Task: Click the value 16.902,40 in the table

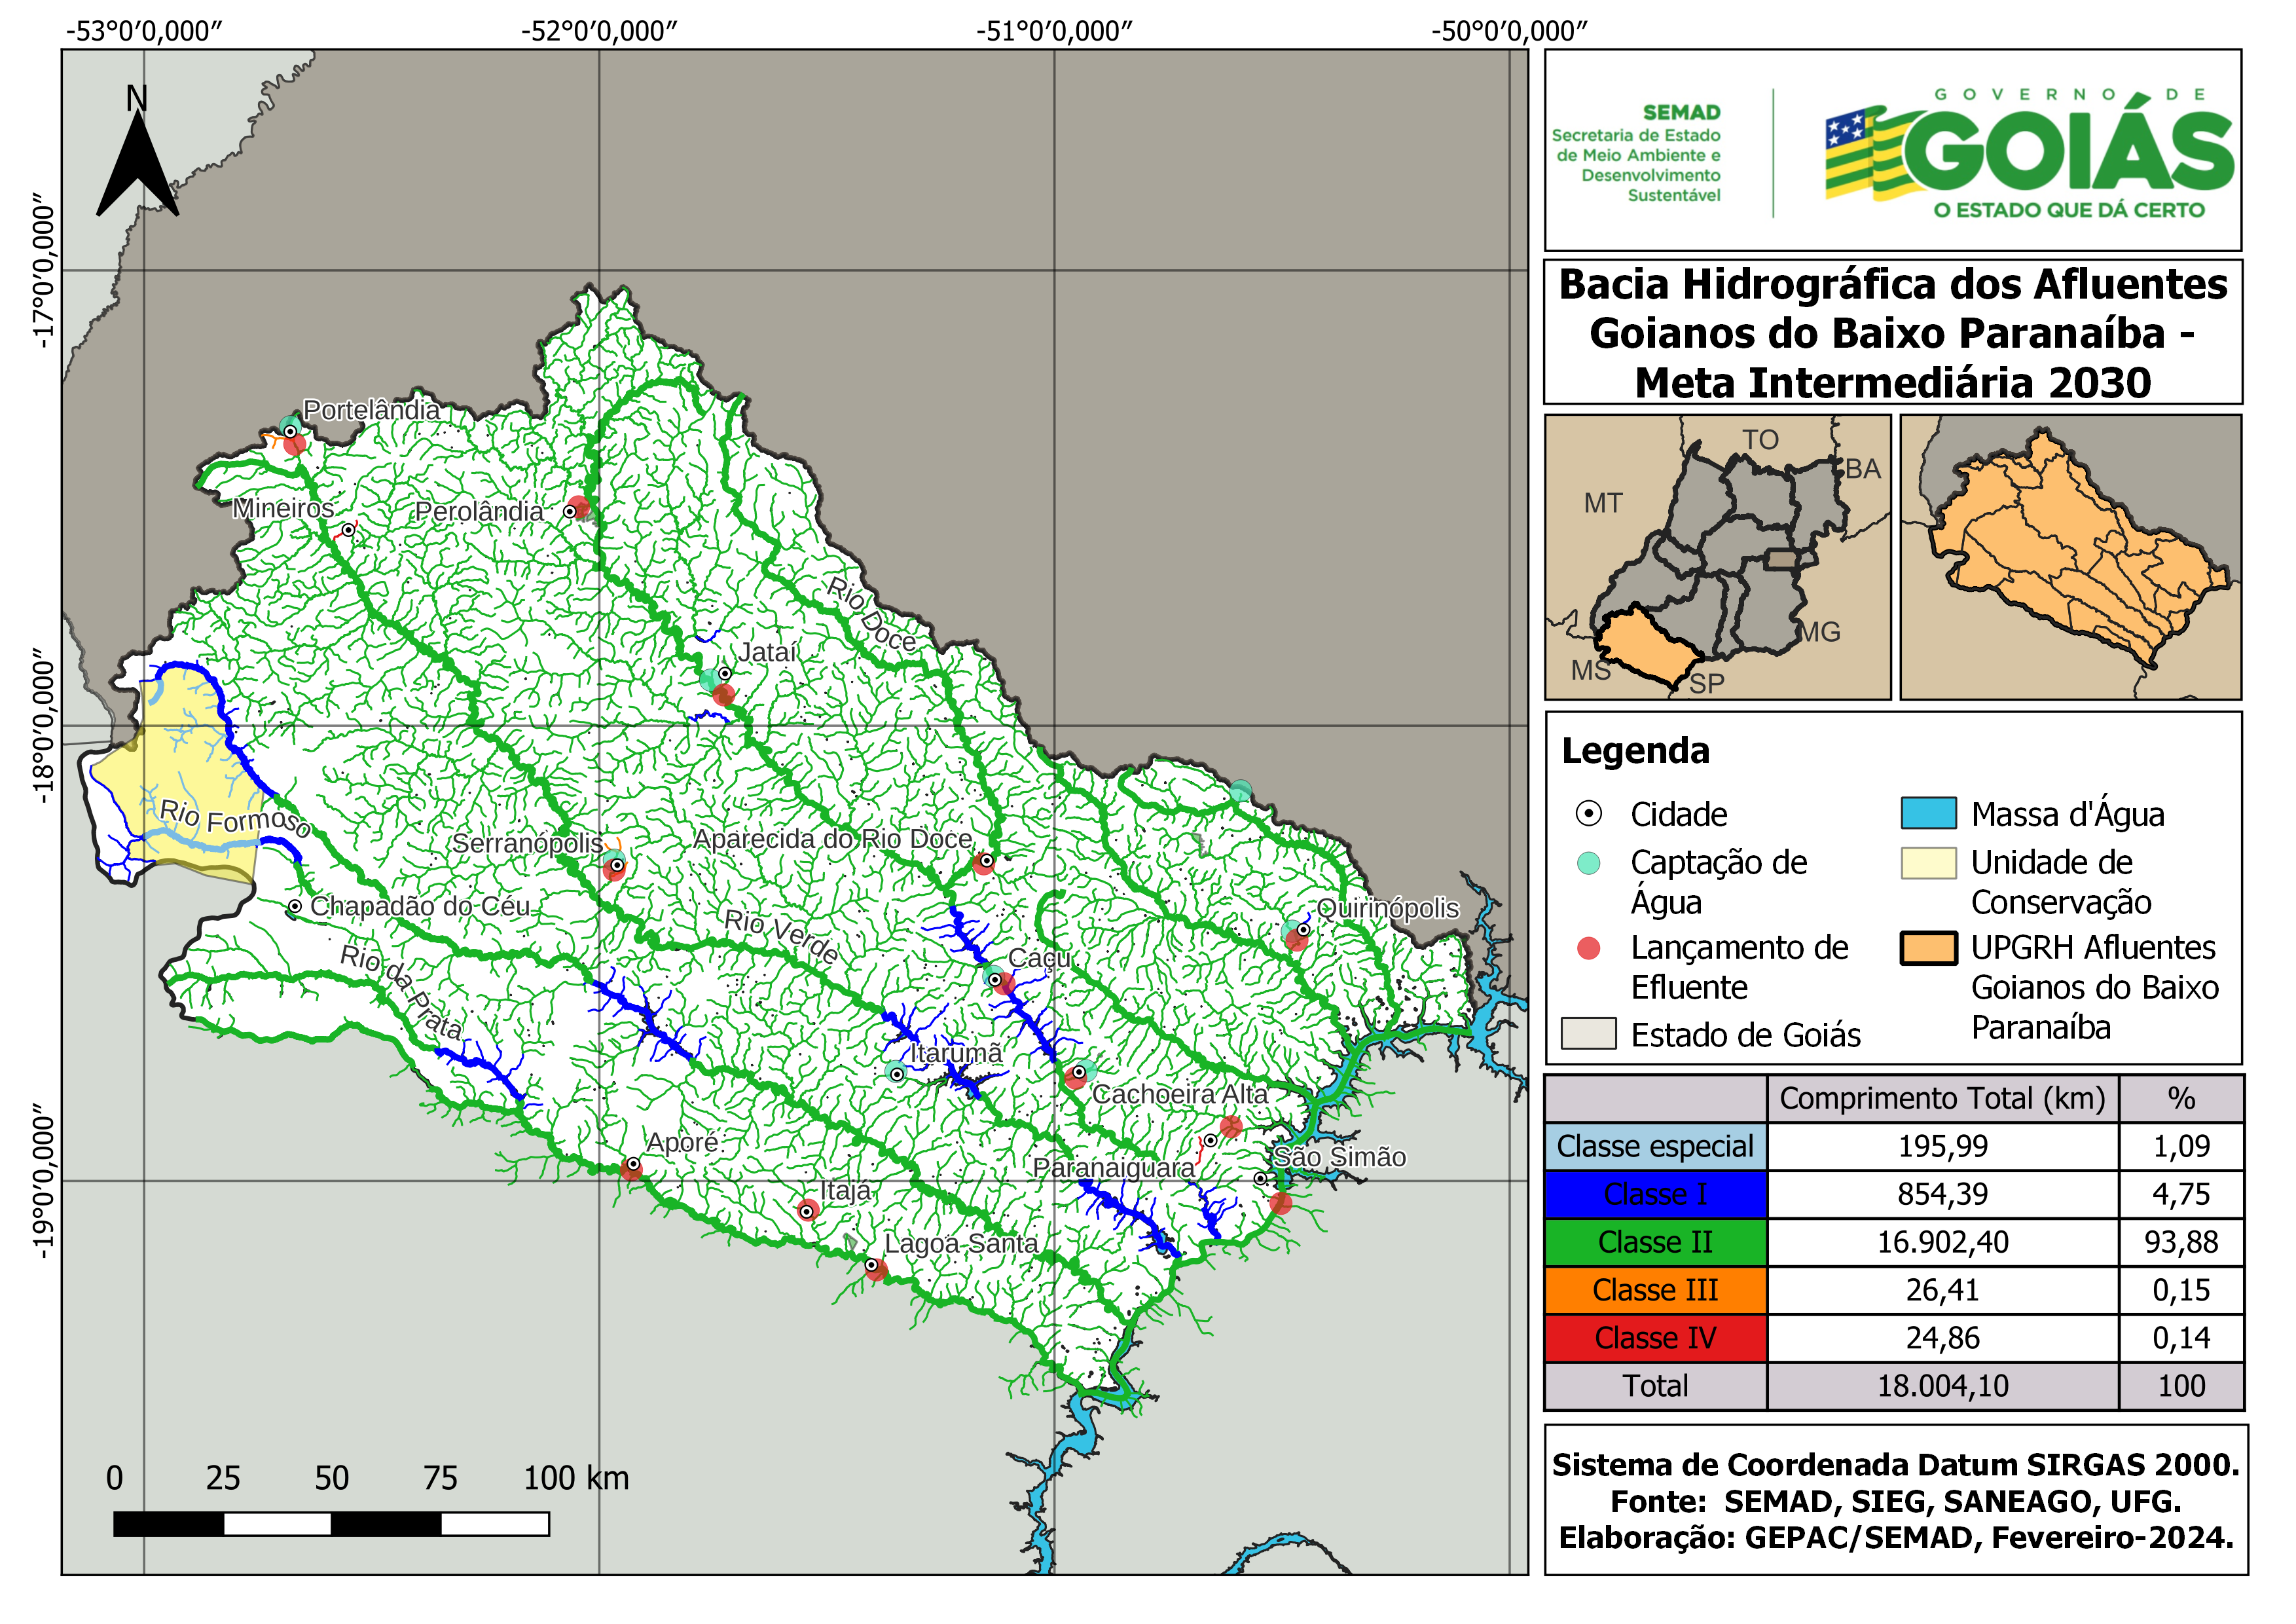Action: (x=1942, y=1242)
